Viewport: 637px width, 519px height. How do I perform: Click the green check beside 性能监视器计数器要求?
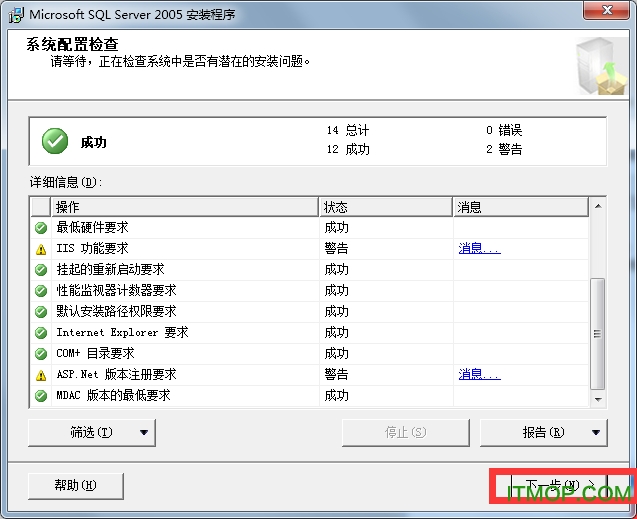tap(41, 291)
